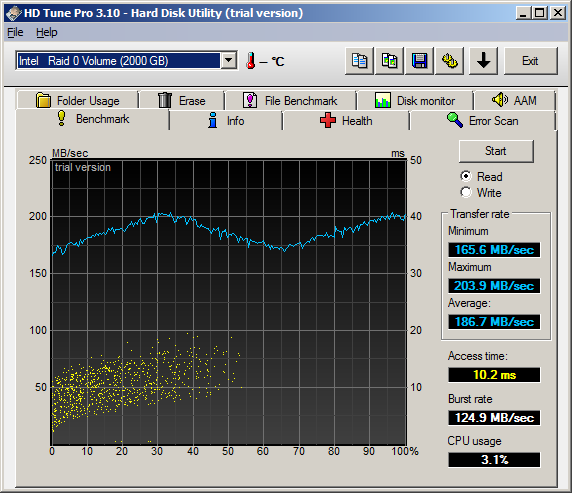572x493 pixels.
Task: Open the Health tab with red cross
Action: click(346, 121)
